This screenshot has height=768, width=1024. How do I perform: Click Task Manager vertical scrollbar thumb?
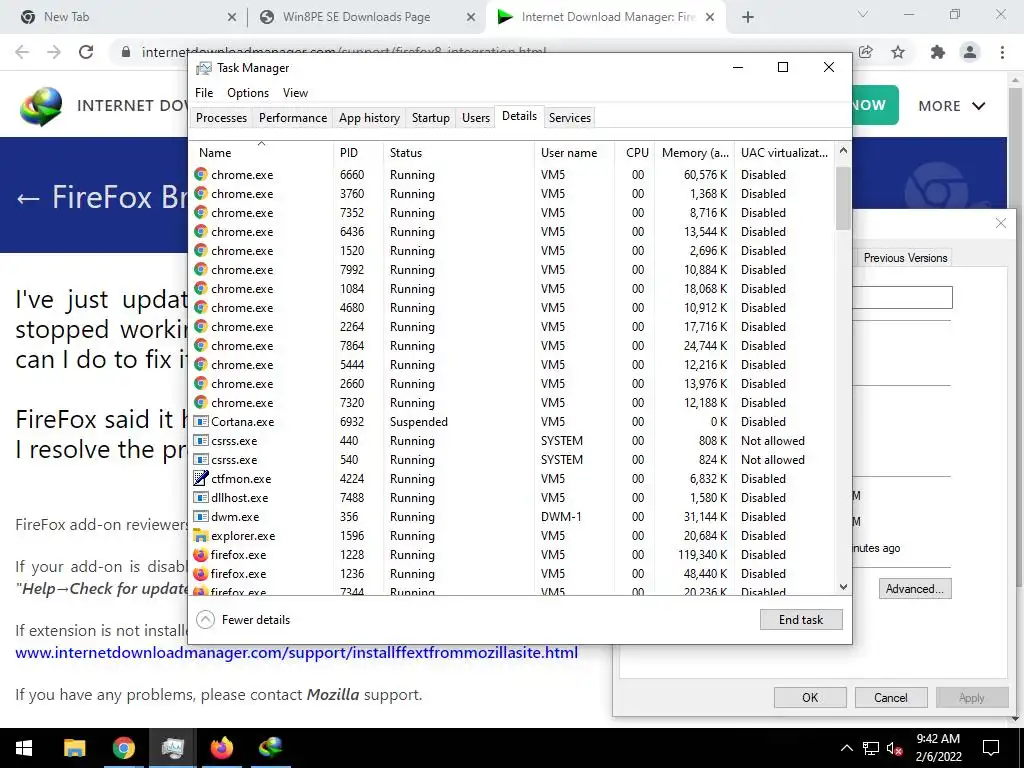(x=843, y=198)
